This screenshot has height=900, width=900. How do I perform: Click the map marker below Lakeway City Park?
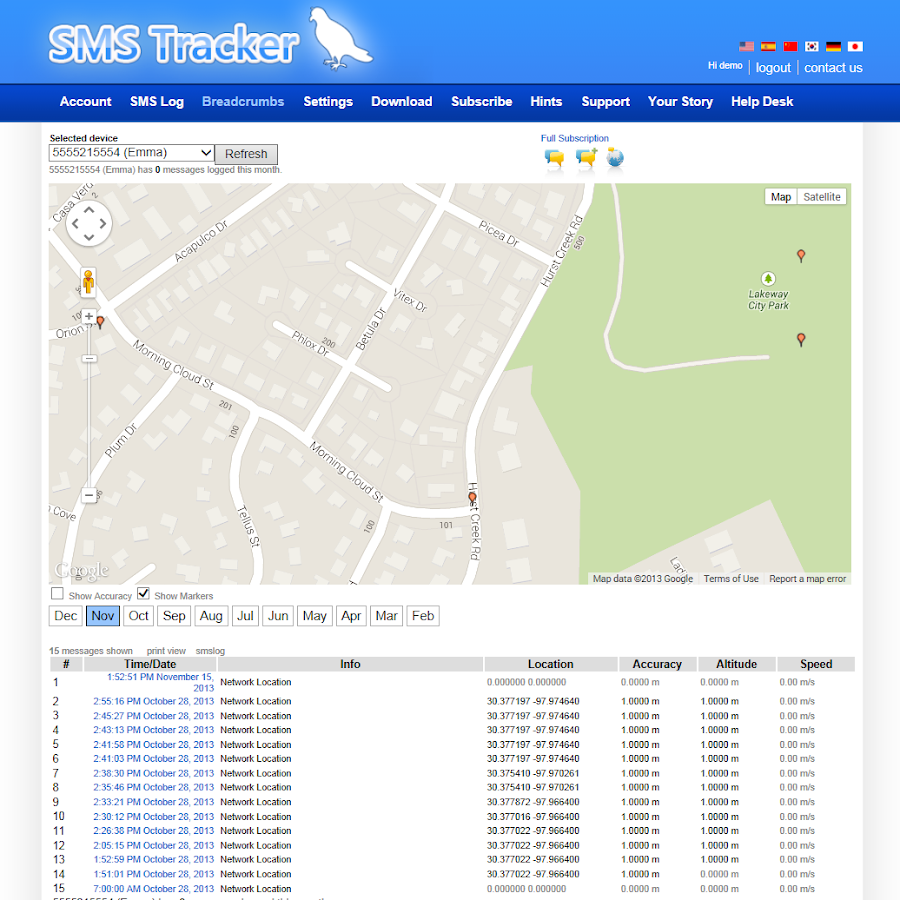[801, 340]
